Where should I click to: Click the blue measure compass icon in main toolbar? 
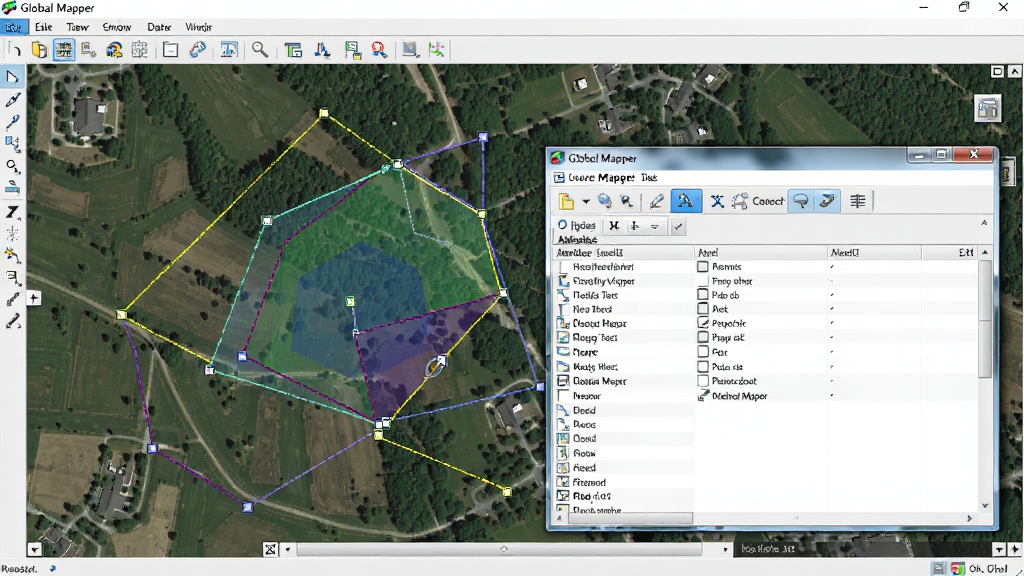coord(322,50)
